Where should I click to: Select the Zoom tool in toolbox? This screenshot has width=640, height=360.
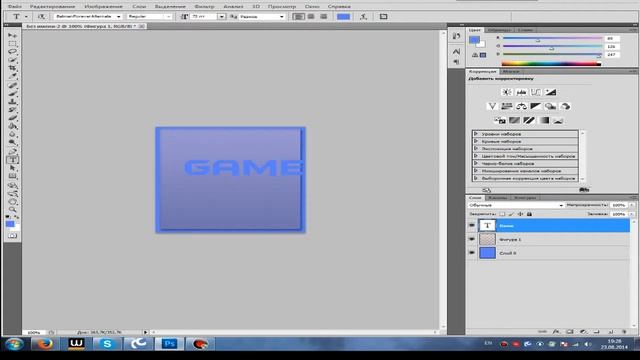[13, 209]
